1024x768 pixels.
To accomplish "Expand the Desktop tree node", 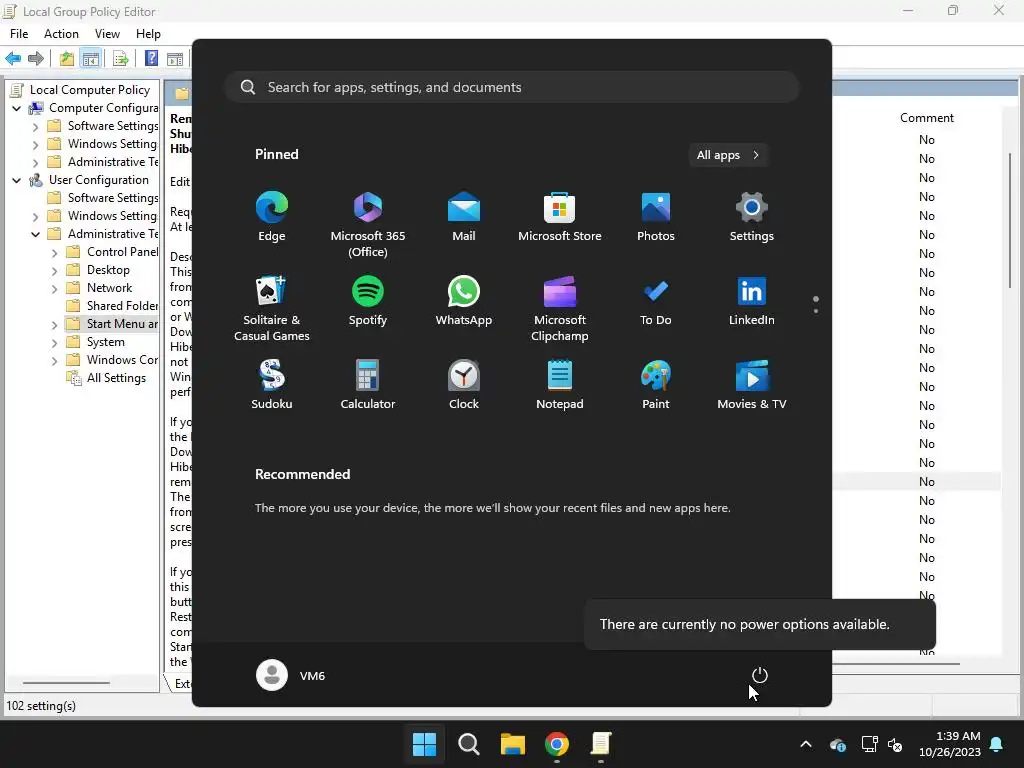I will (55, 270).
